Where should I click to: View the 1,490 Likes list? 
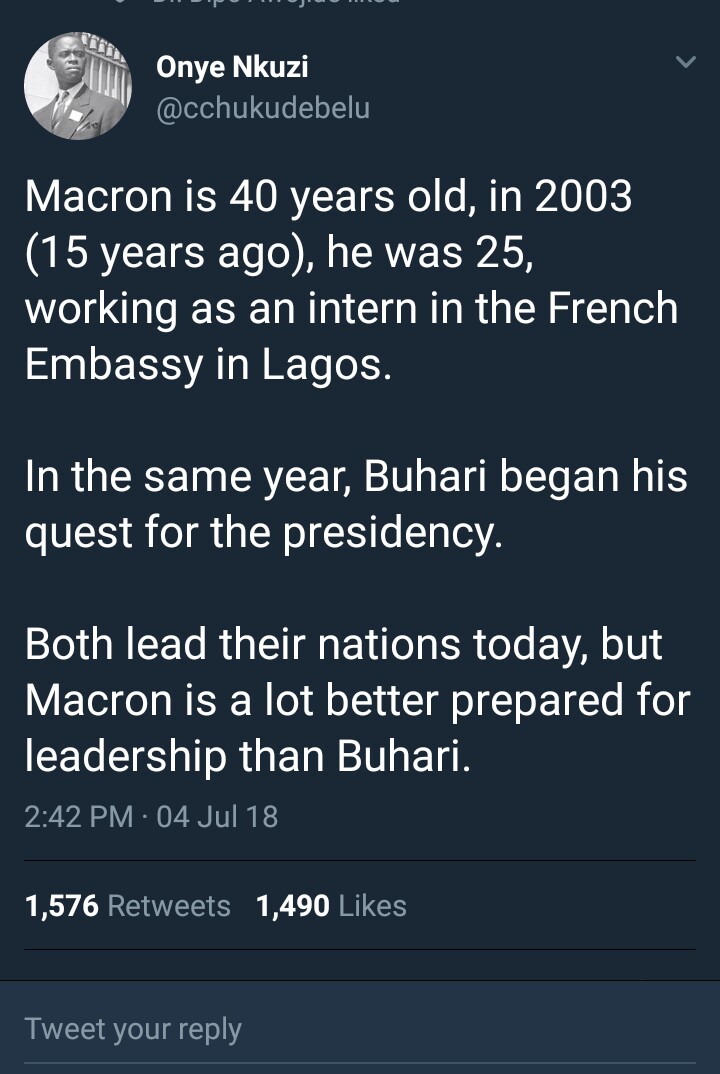click(x=331, y=906)
